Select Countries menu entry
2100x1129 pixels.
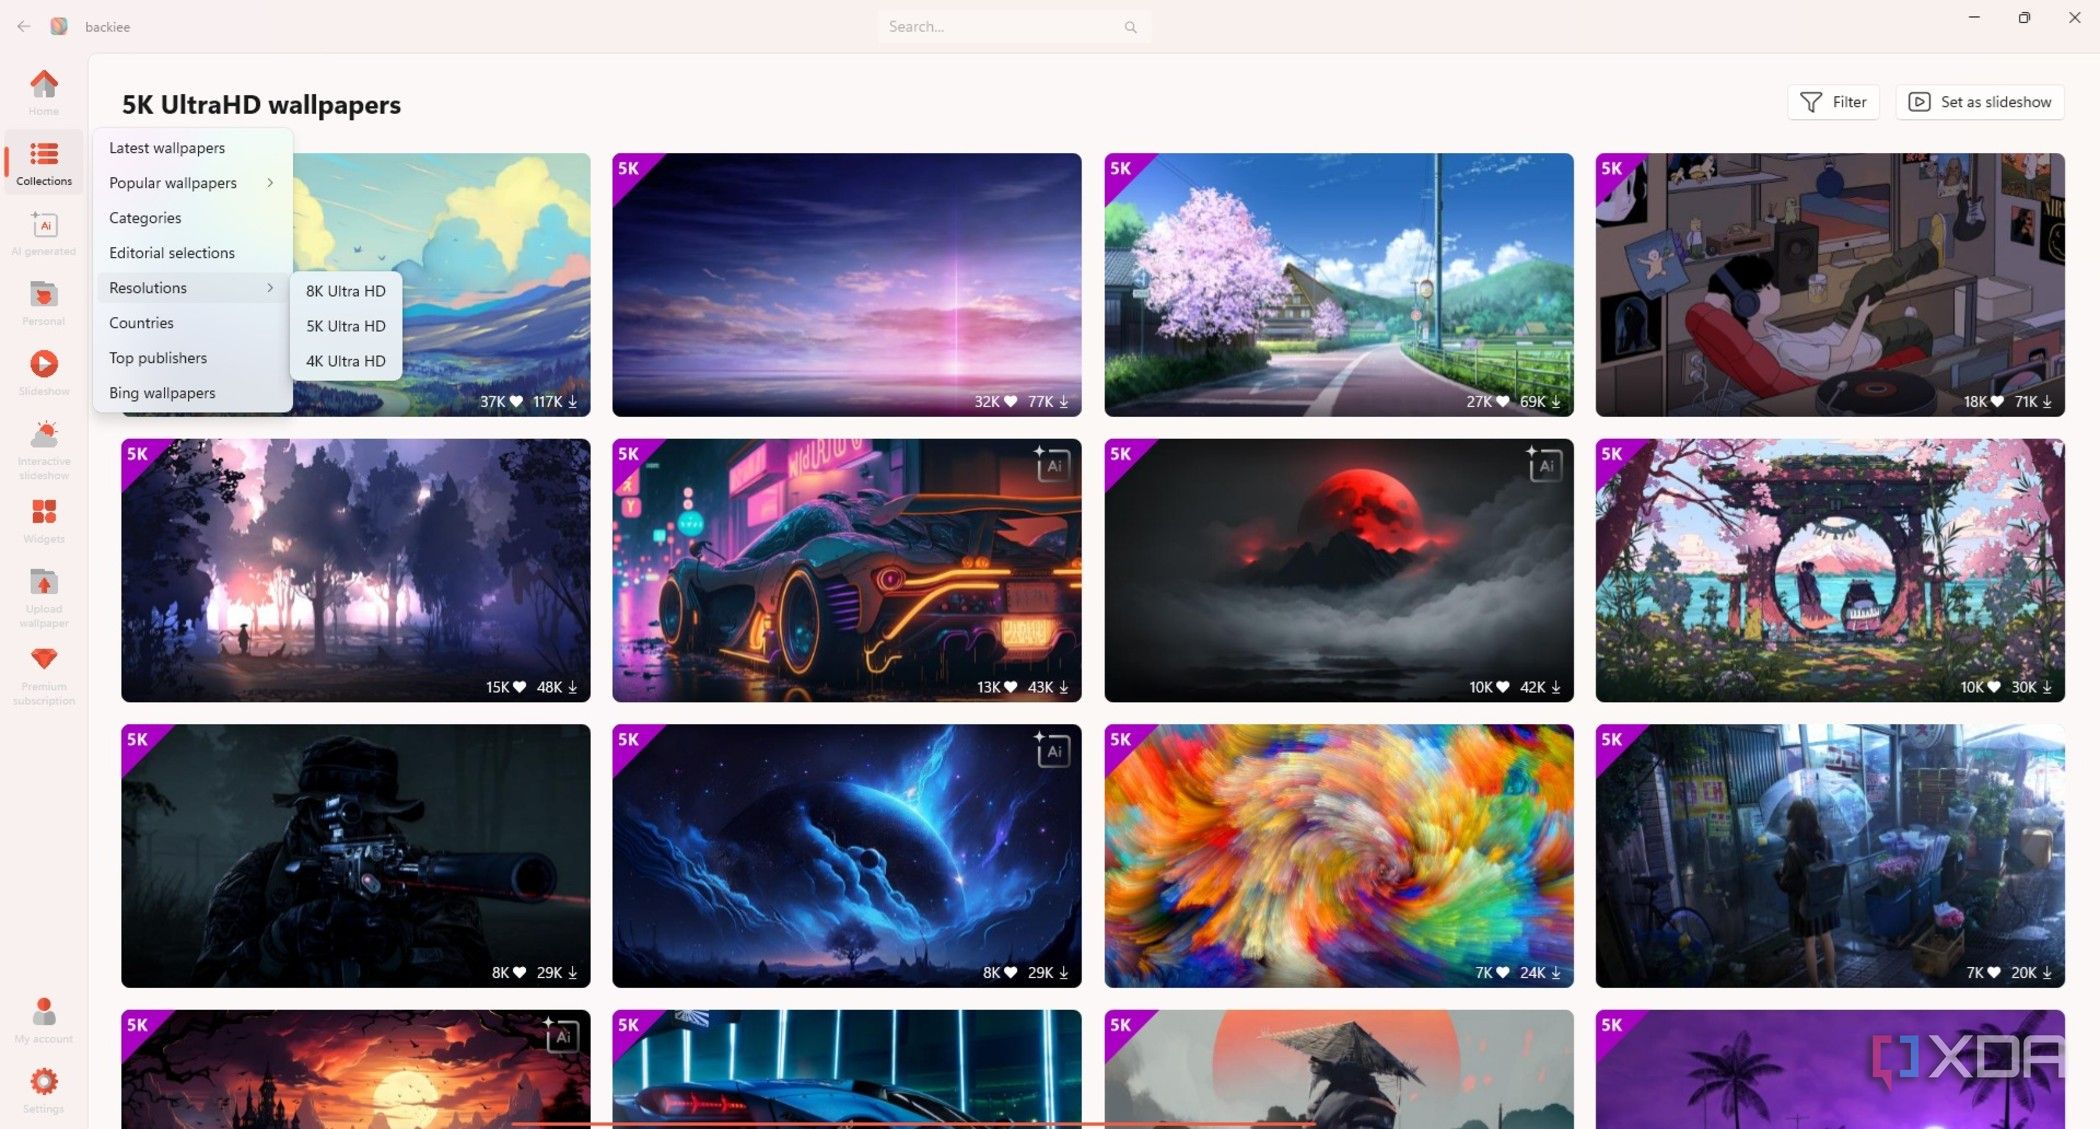point(193,323)
